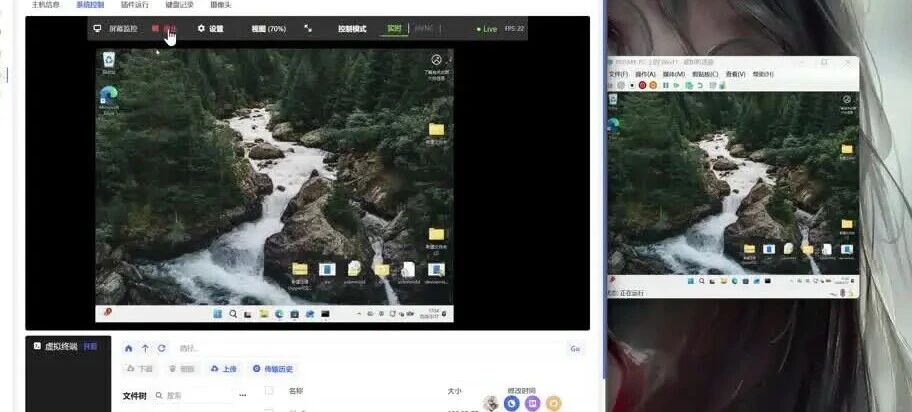Click File Explorer on remote screen taskbar
The height and width of the screenshot is (412, 912).
click(x=264, y=314)
